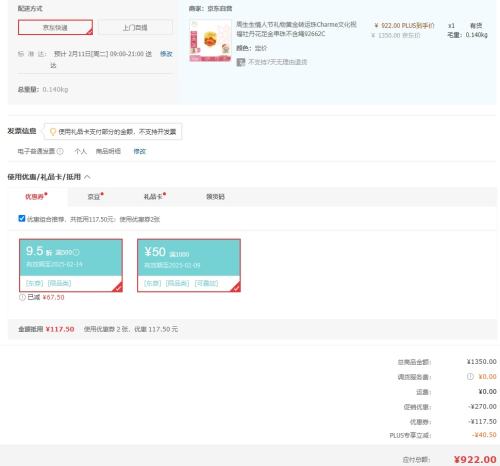The width and height of the screenshot is (500, 466).
Task: Click 修改 link for invoice info
Action: pyautogui.click(x=140, y=151)
